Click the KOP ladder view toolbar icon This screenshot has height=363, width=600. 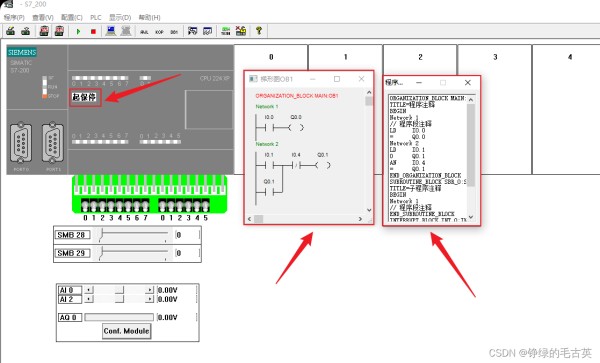[159, 32]
